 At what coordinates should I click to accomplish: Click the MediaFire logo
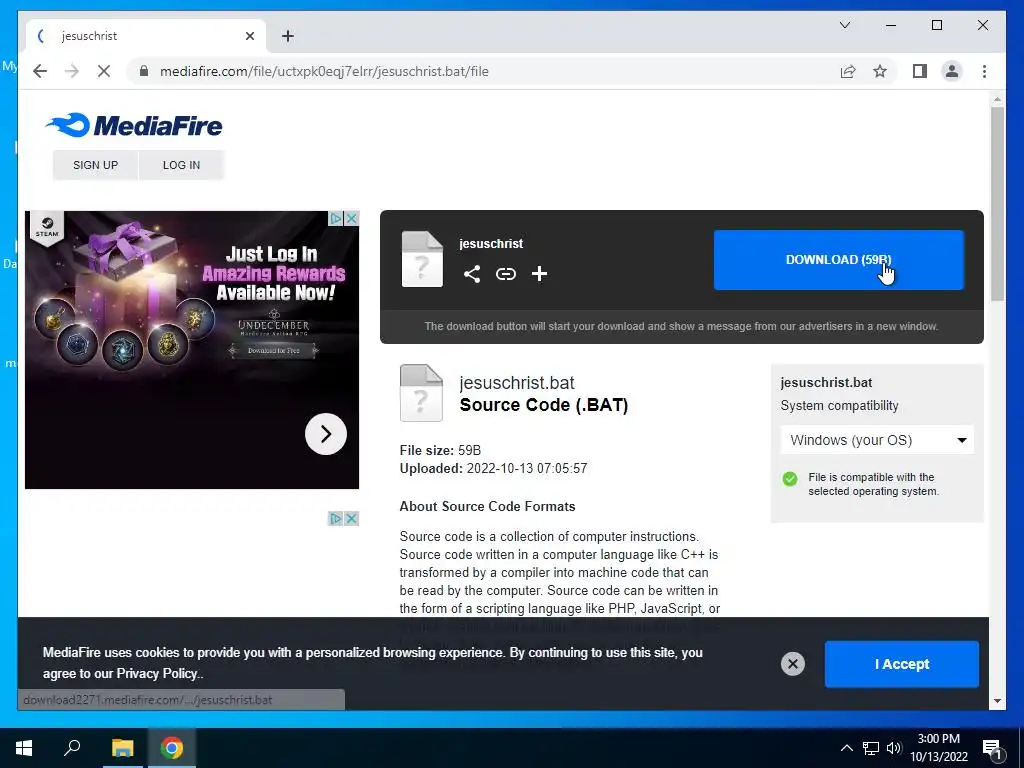pos(134,125)
